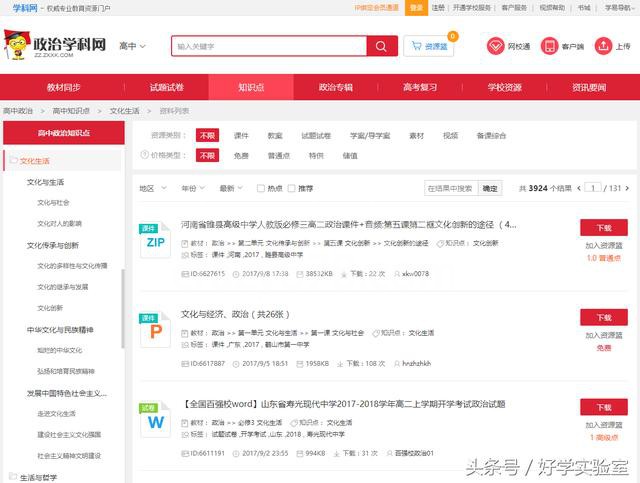Screen dimensions: 640x483
Task: Expand the 年份 year dropdown
Action: [x=192, y=188]
